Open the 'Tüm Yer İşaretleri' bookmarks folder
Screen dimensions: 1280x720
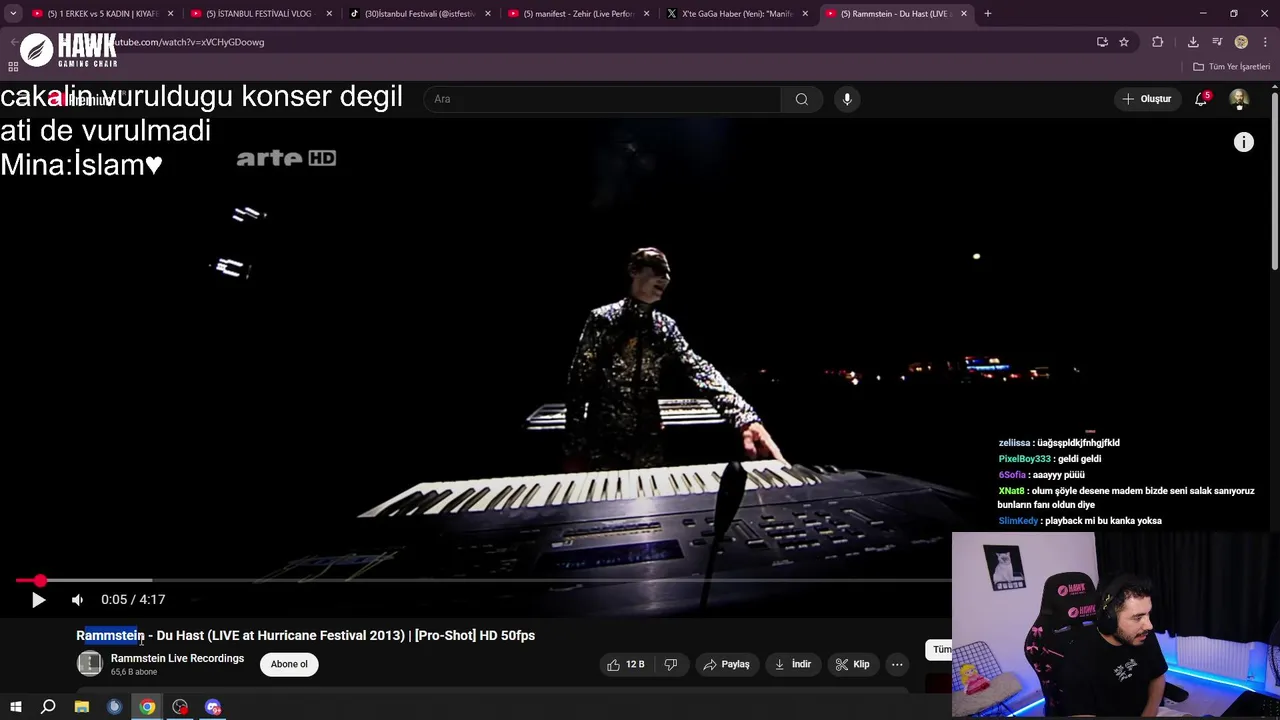pos(1232,67)
